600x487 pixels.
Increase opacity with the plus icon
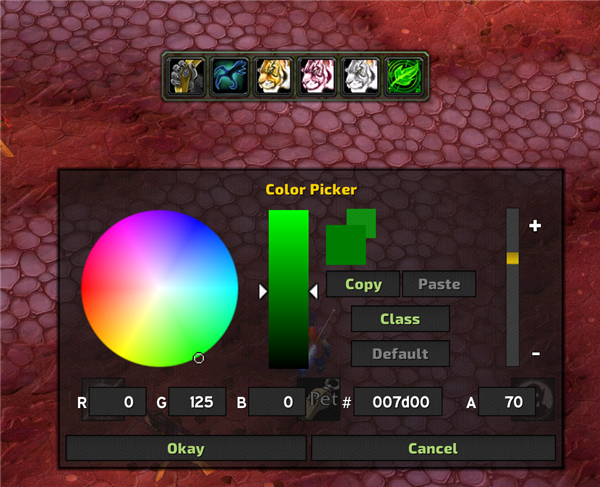click(x=535, y=226)
